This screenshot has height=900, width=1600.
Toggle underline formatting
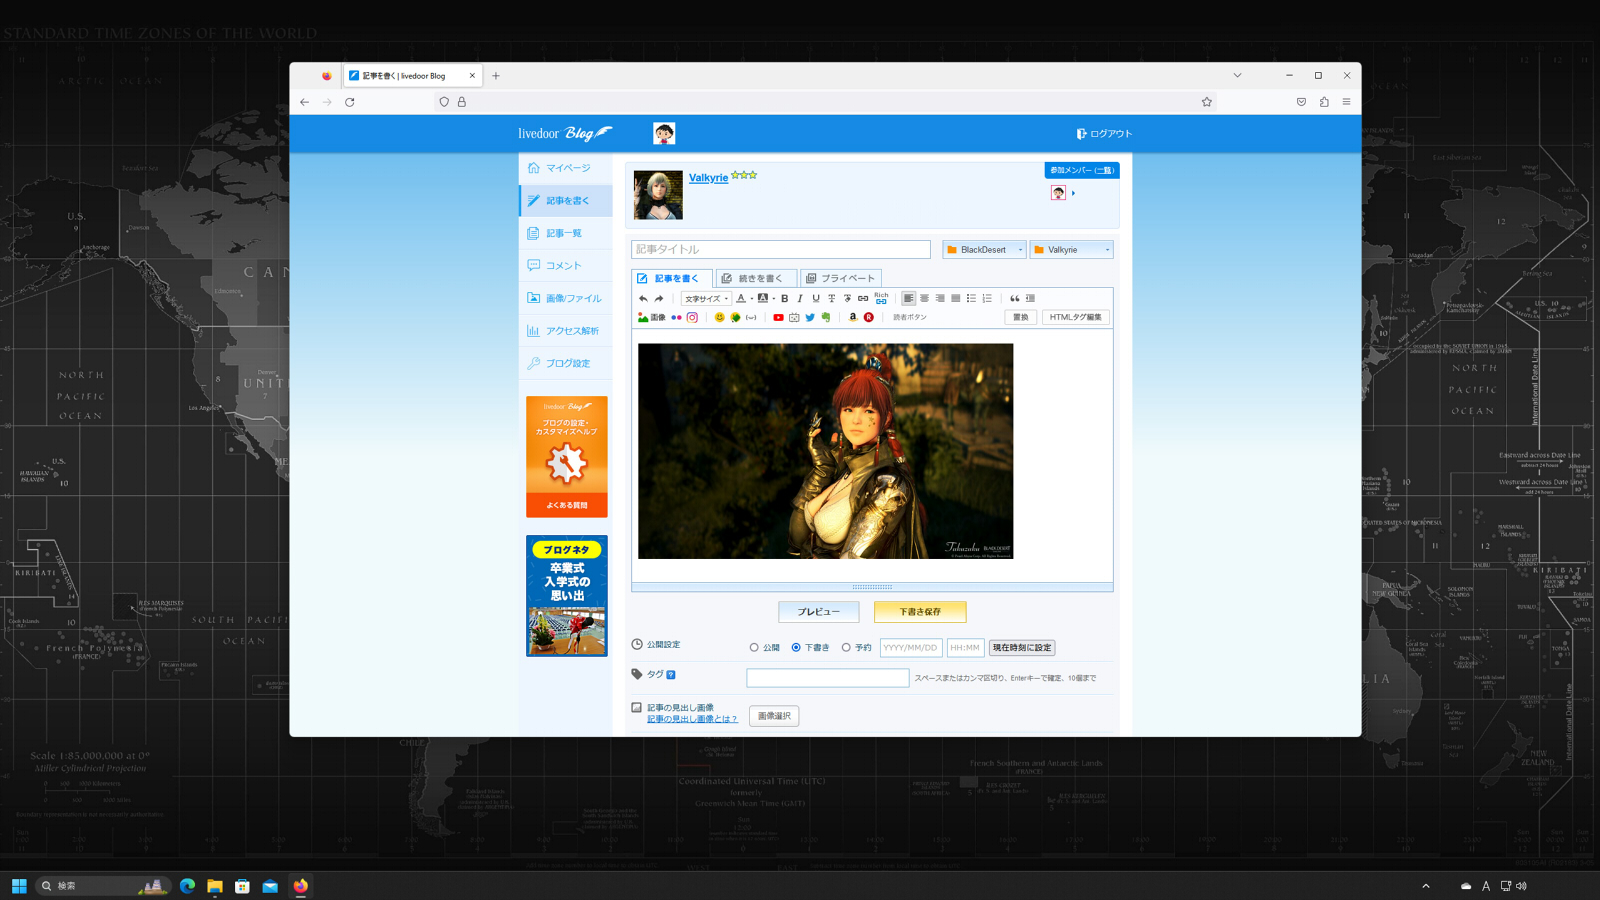(816, 298)
